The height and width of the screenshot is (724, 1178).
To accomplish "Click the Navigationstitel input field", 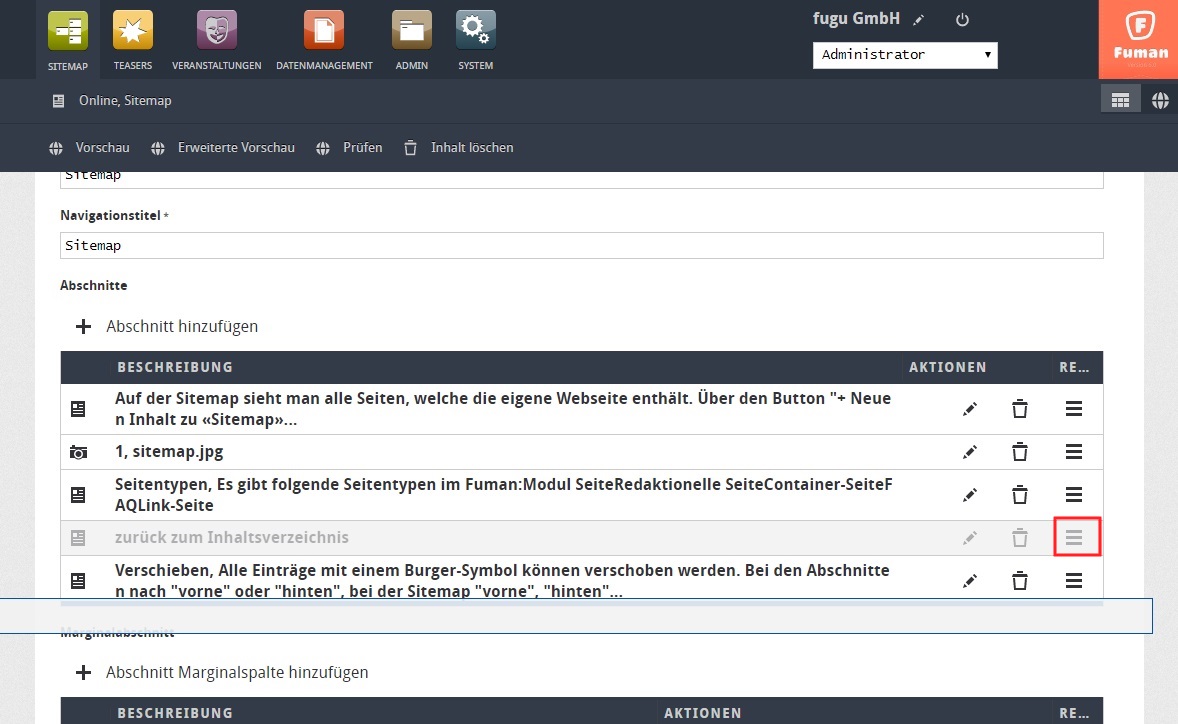I will click(x=581, y=245).
